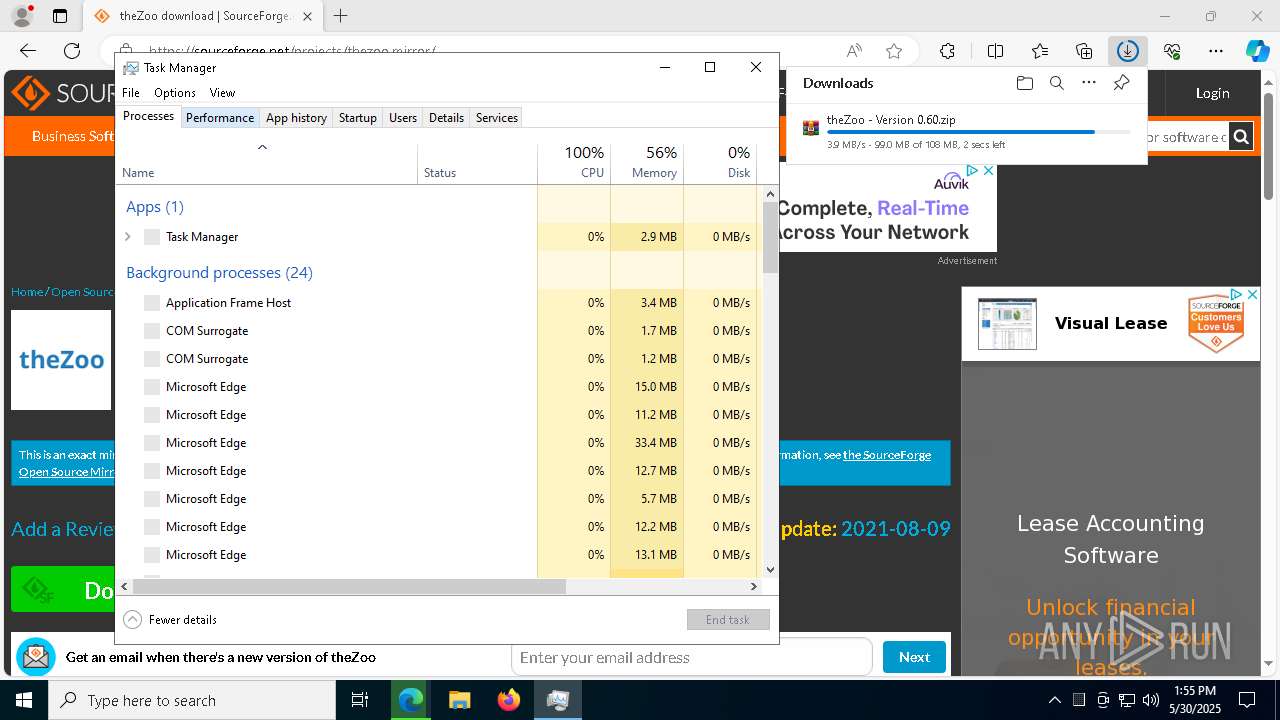
Task: Toggle Edge split screen icon
Action: [x=995, y=51]
